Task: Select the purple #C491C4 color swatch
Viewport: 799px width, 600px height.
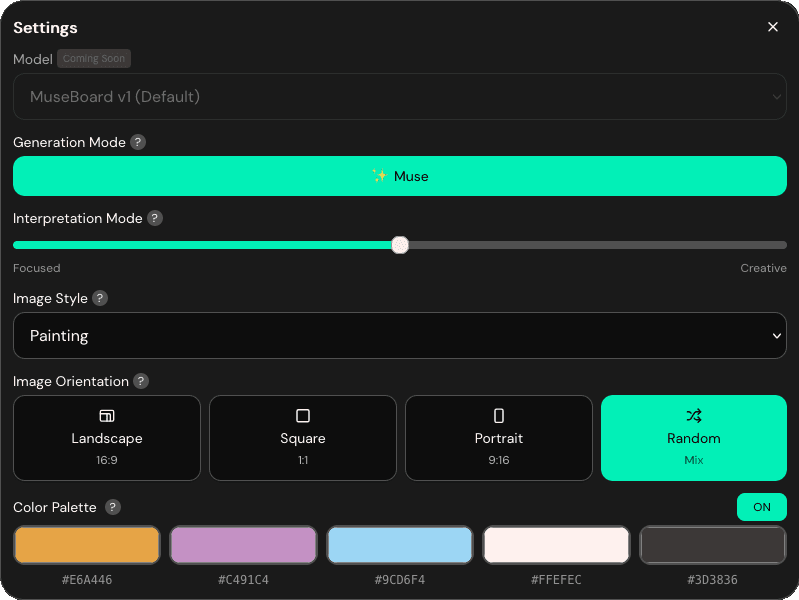Action: click(x=243, y=545)
